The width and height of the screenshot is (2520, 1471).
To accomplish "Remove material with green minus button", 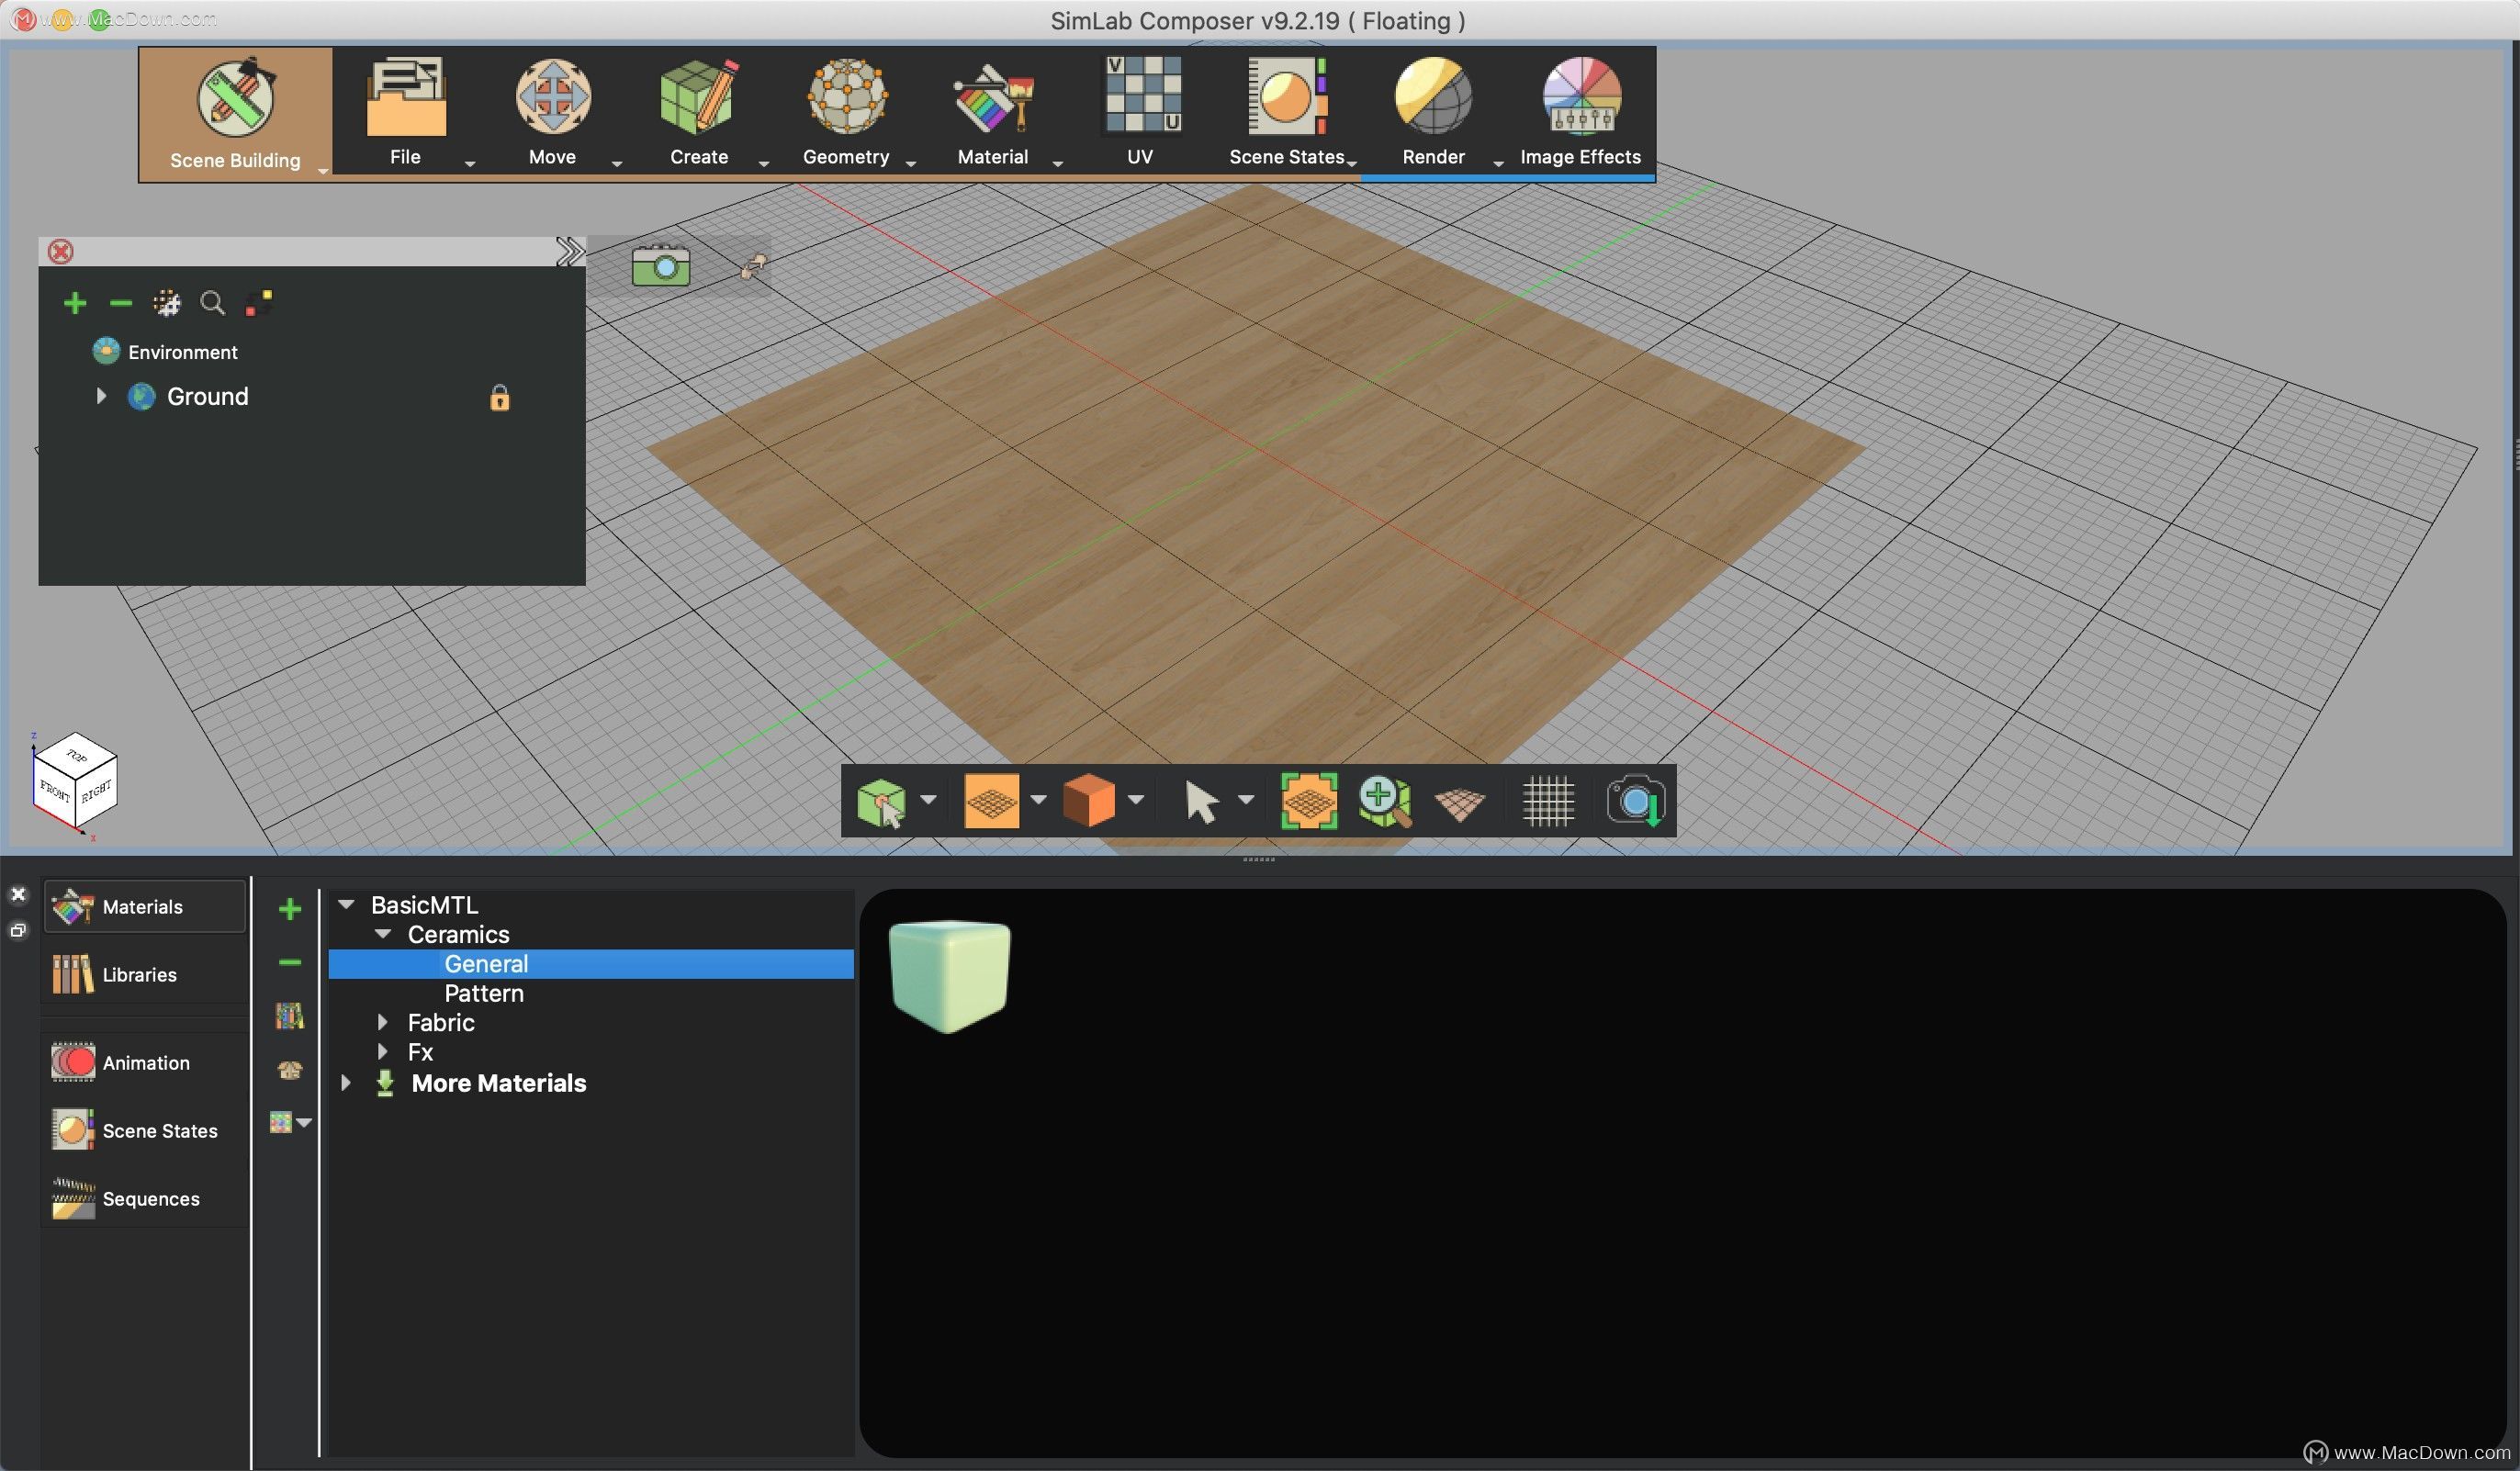I will [290, 962].
